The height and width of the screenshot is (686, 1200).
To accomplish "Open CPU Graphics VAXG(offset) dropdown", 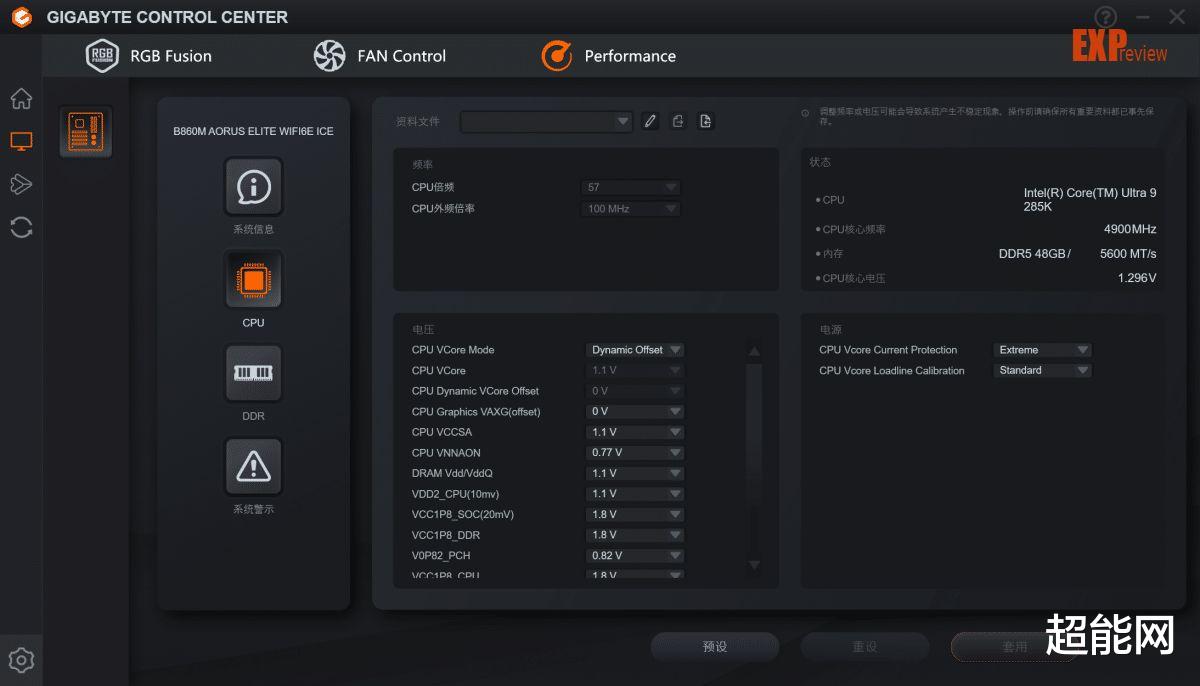I will click(635, 411).
